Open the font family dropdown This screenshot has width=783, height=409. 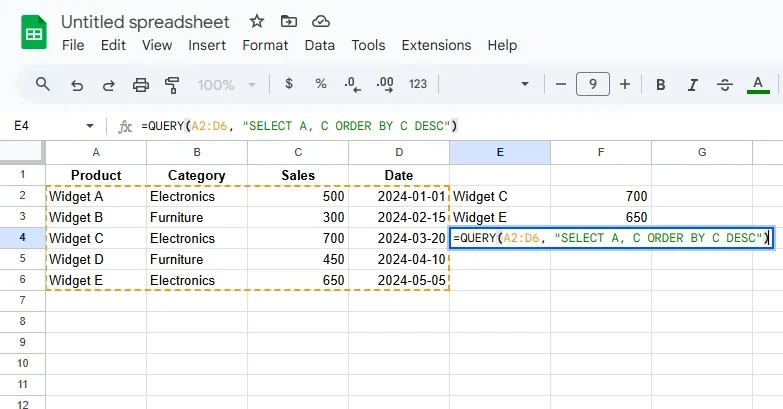[x=488, y=85]
